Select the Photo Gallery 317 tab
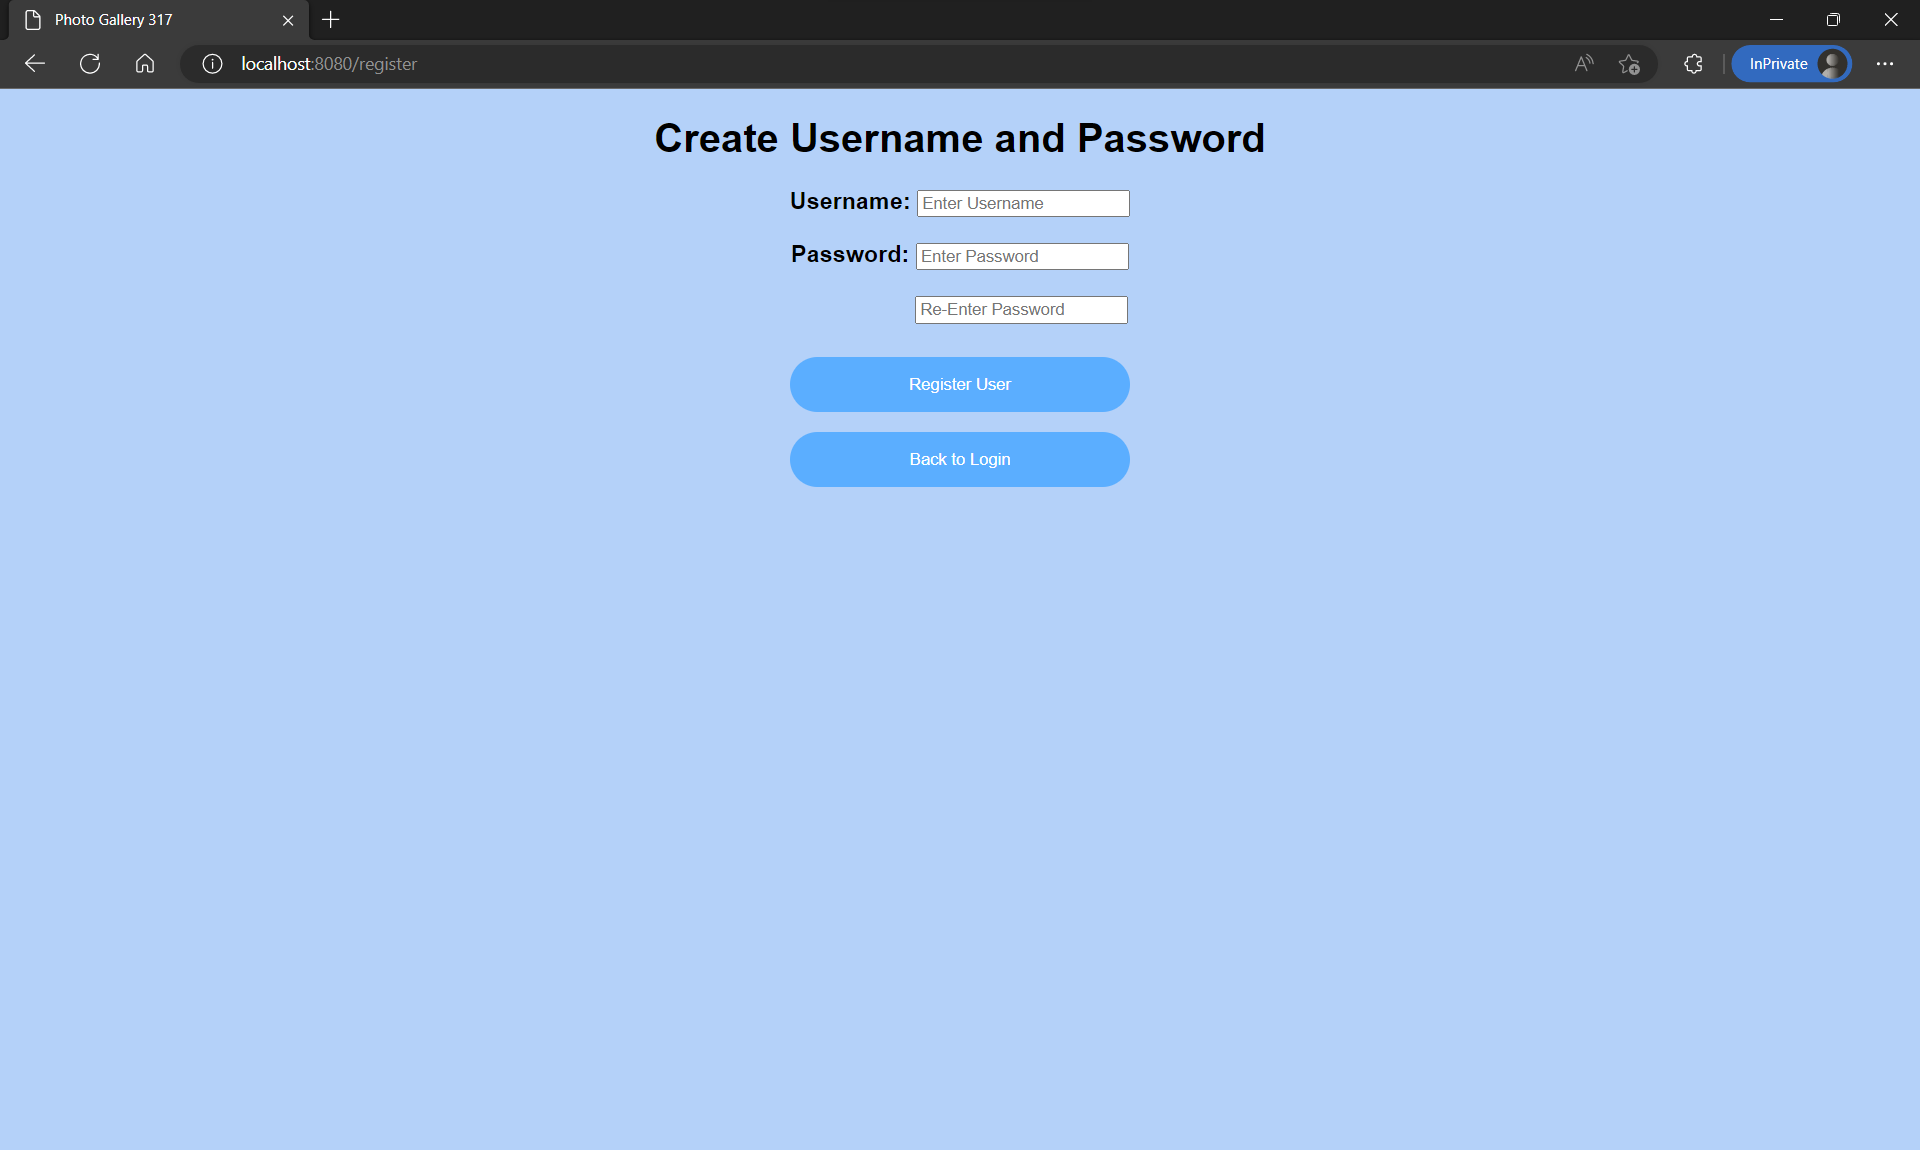This screenshot has height=1150, width=1920. (x=140, y=20)
